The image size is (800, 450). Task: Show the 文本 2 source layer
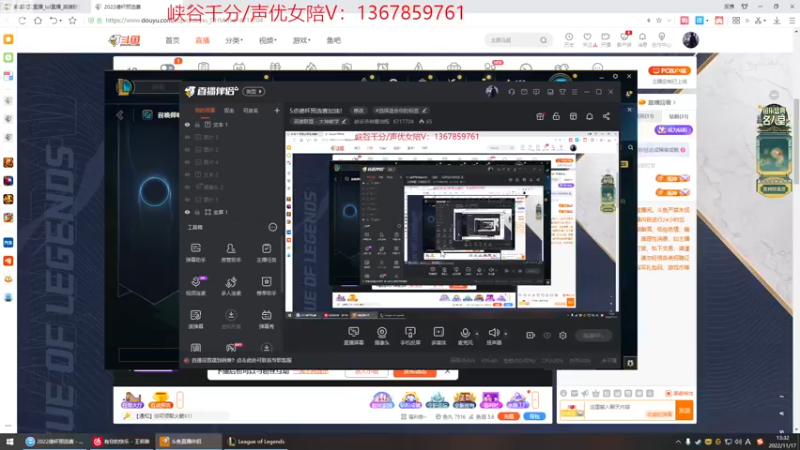tap(187, 174)
